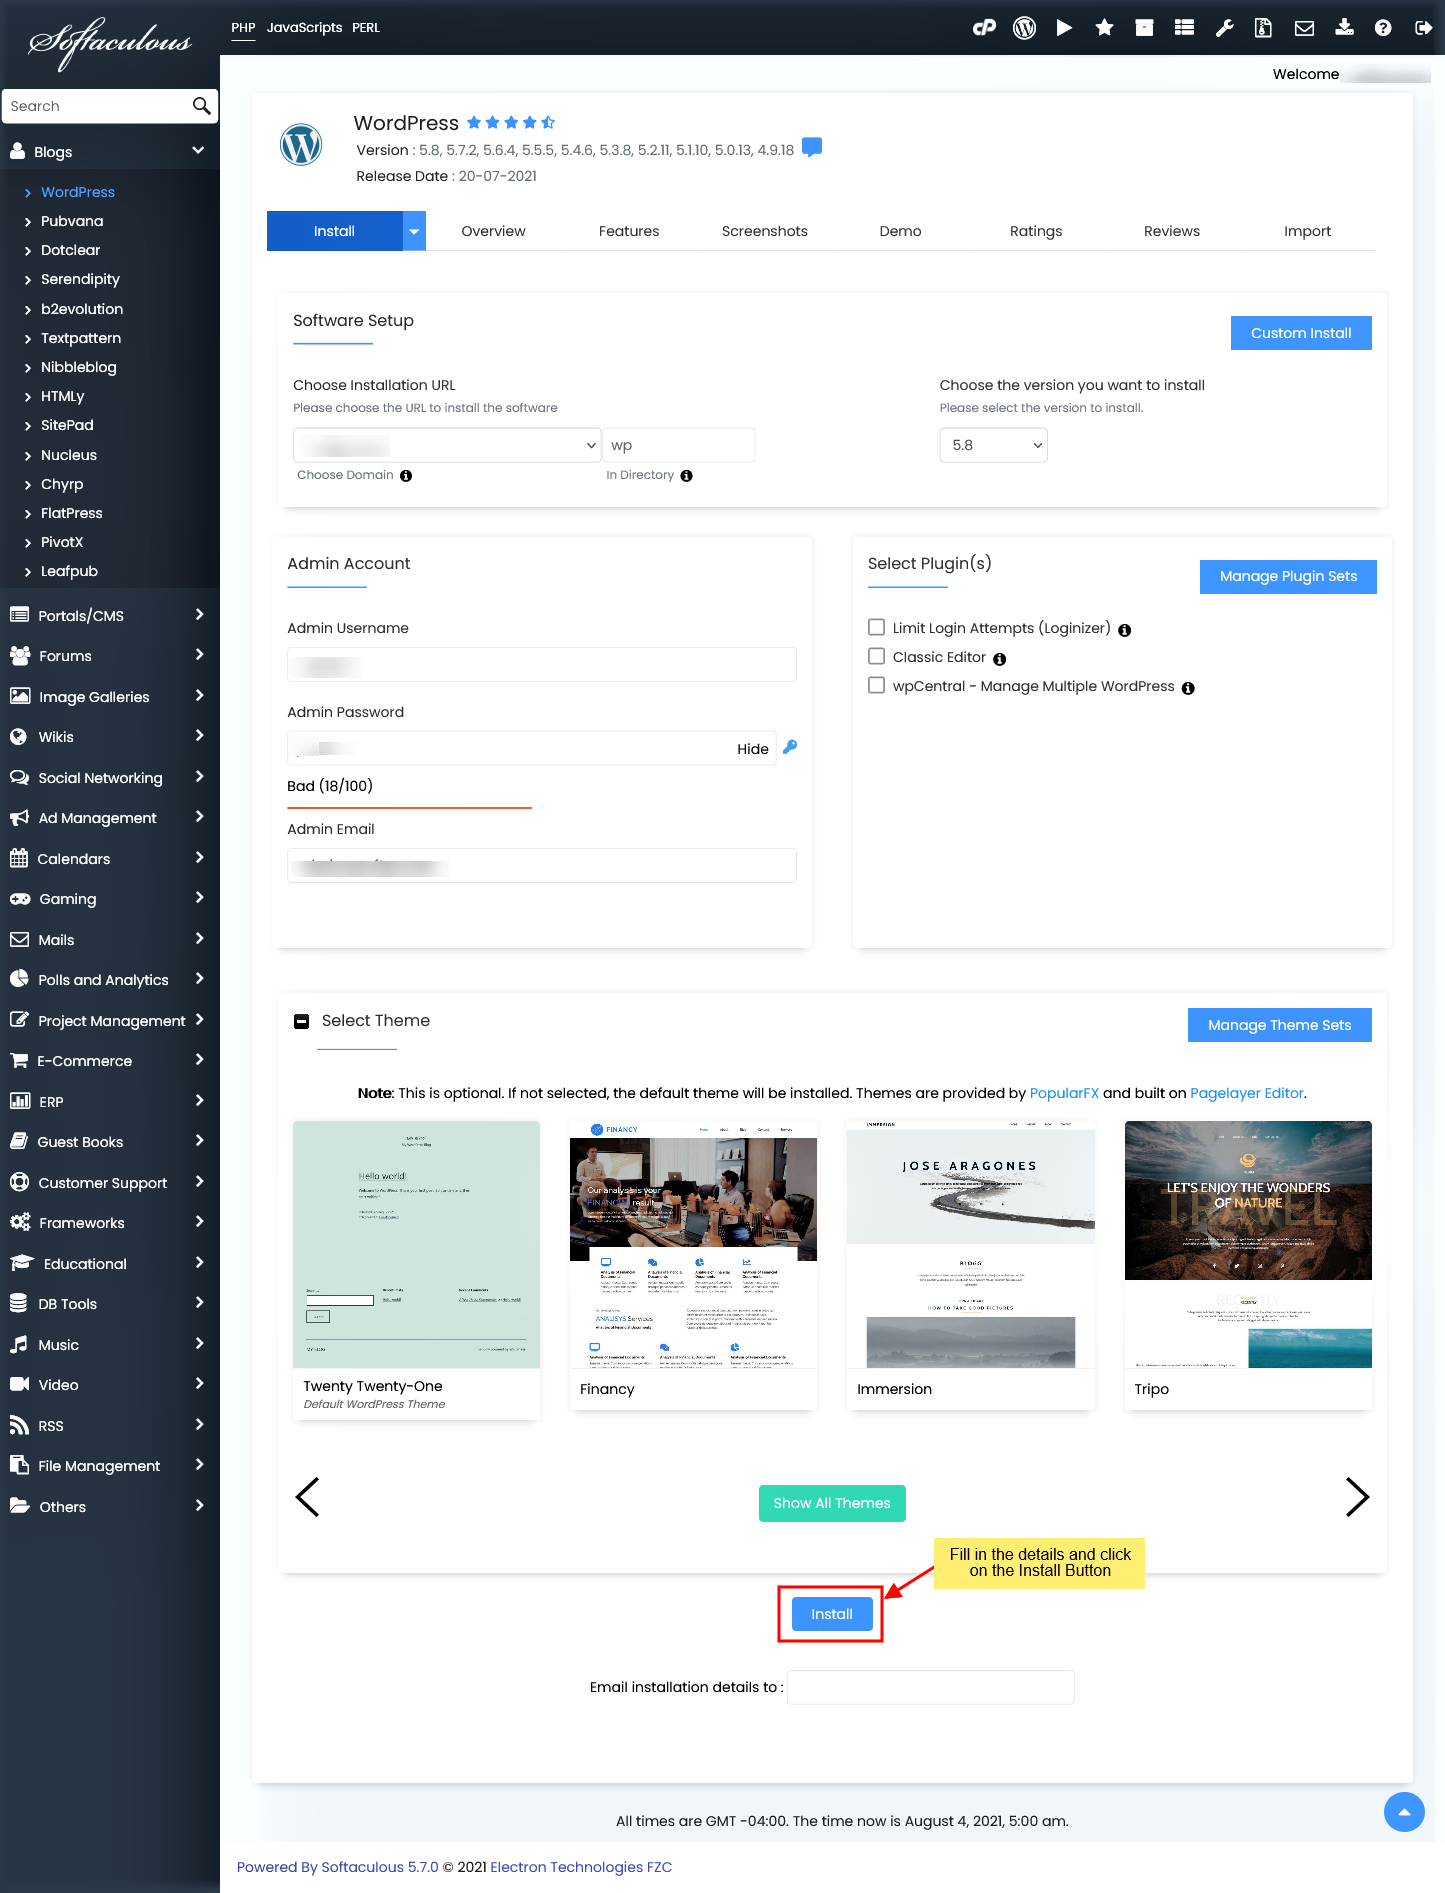Open the Demo tab
This screenshot has height=1893, width=1445.
(901, 231)
